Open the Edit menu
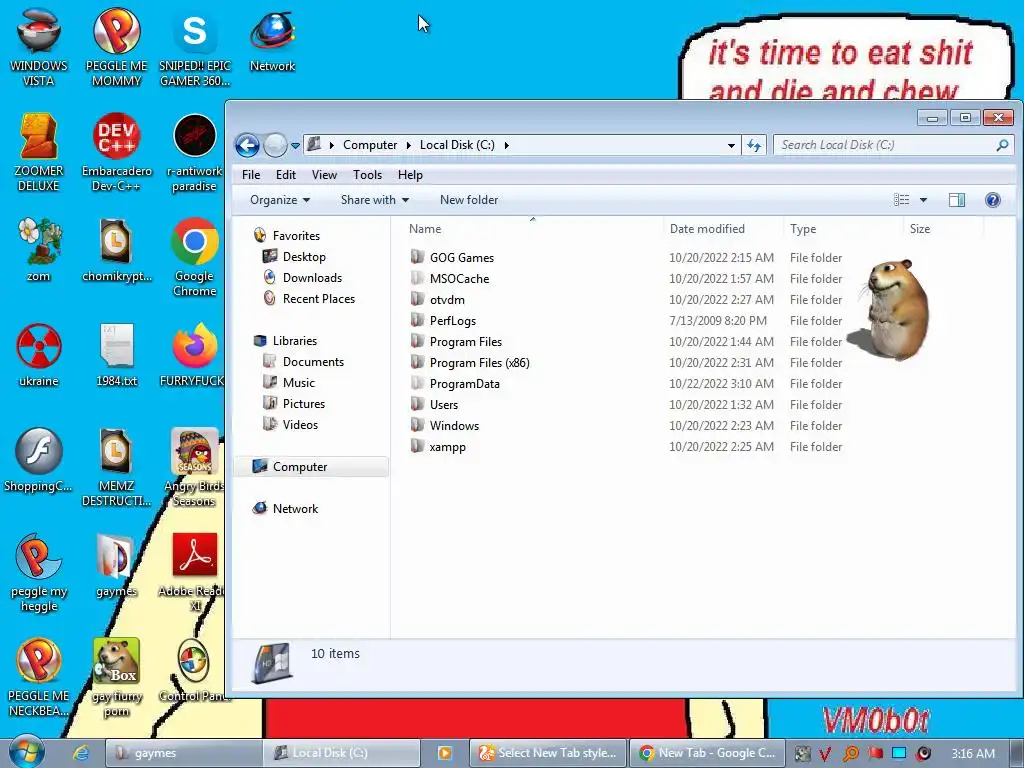The height and width of the screenshot is (768, 1024). 285,174
